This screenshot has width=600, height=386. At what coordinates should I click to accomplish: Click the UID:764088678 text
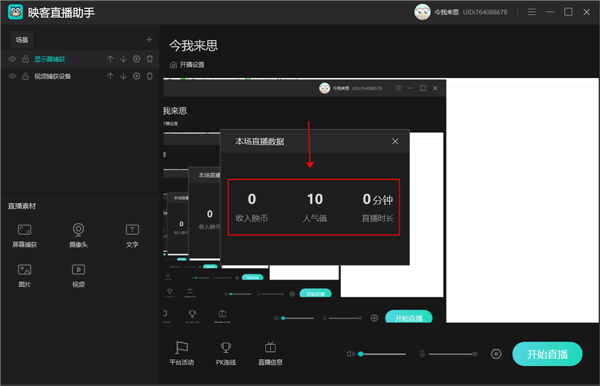tap(485, 12)
